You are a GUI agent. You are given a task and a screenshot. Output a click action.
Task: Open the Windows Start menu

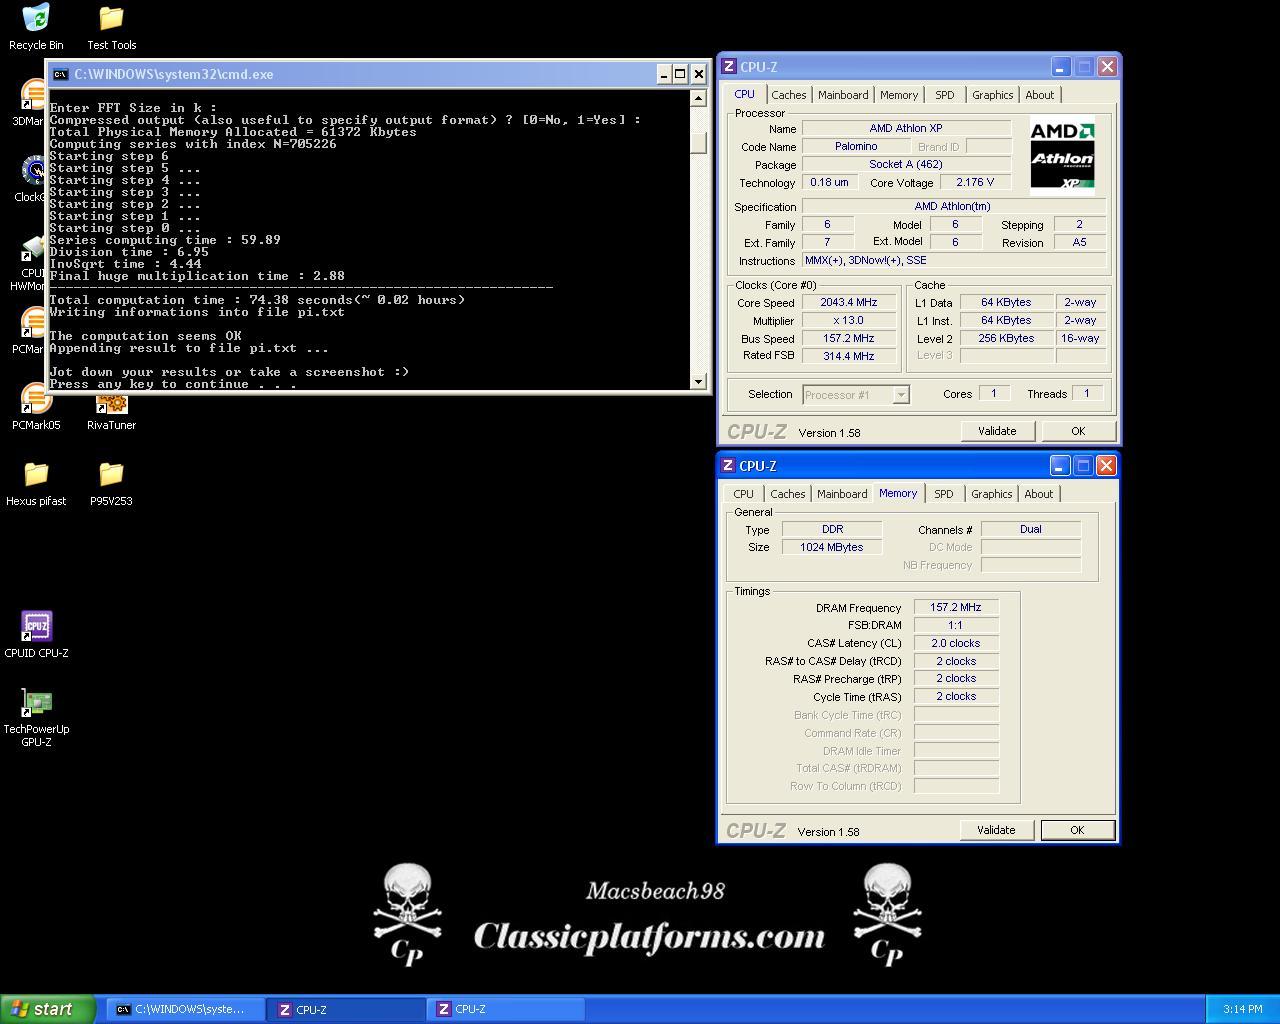(x=48, y=1009)
